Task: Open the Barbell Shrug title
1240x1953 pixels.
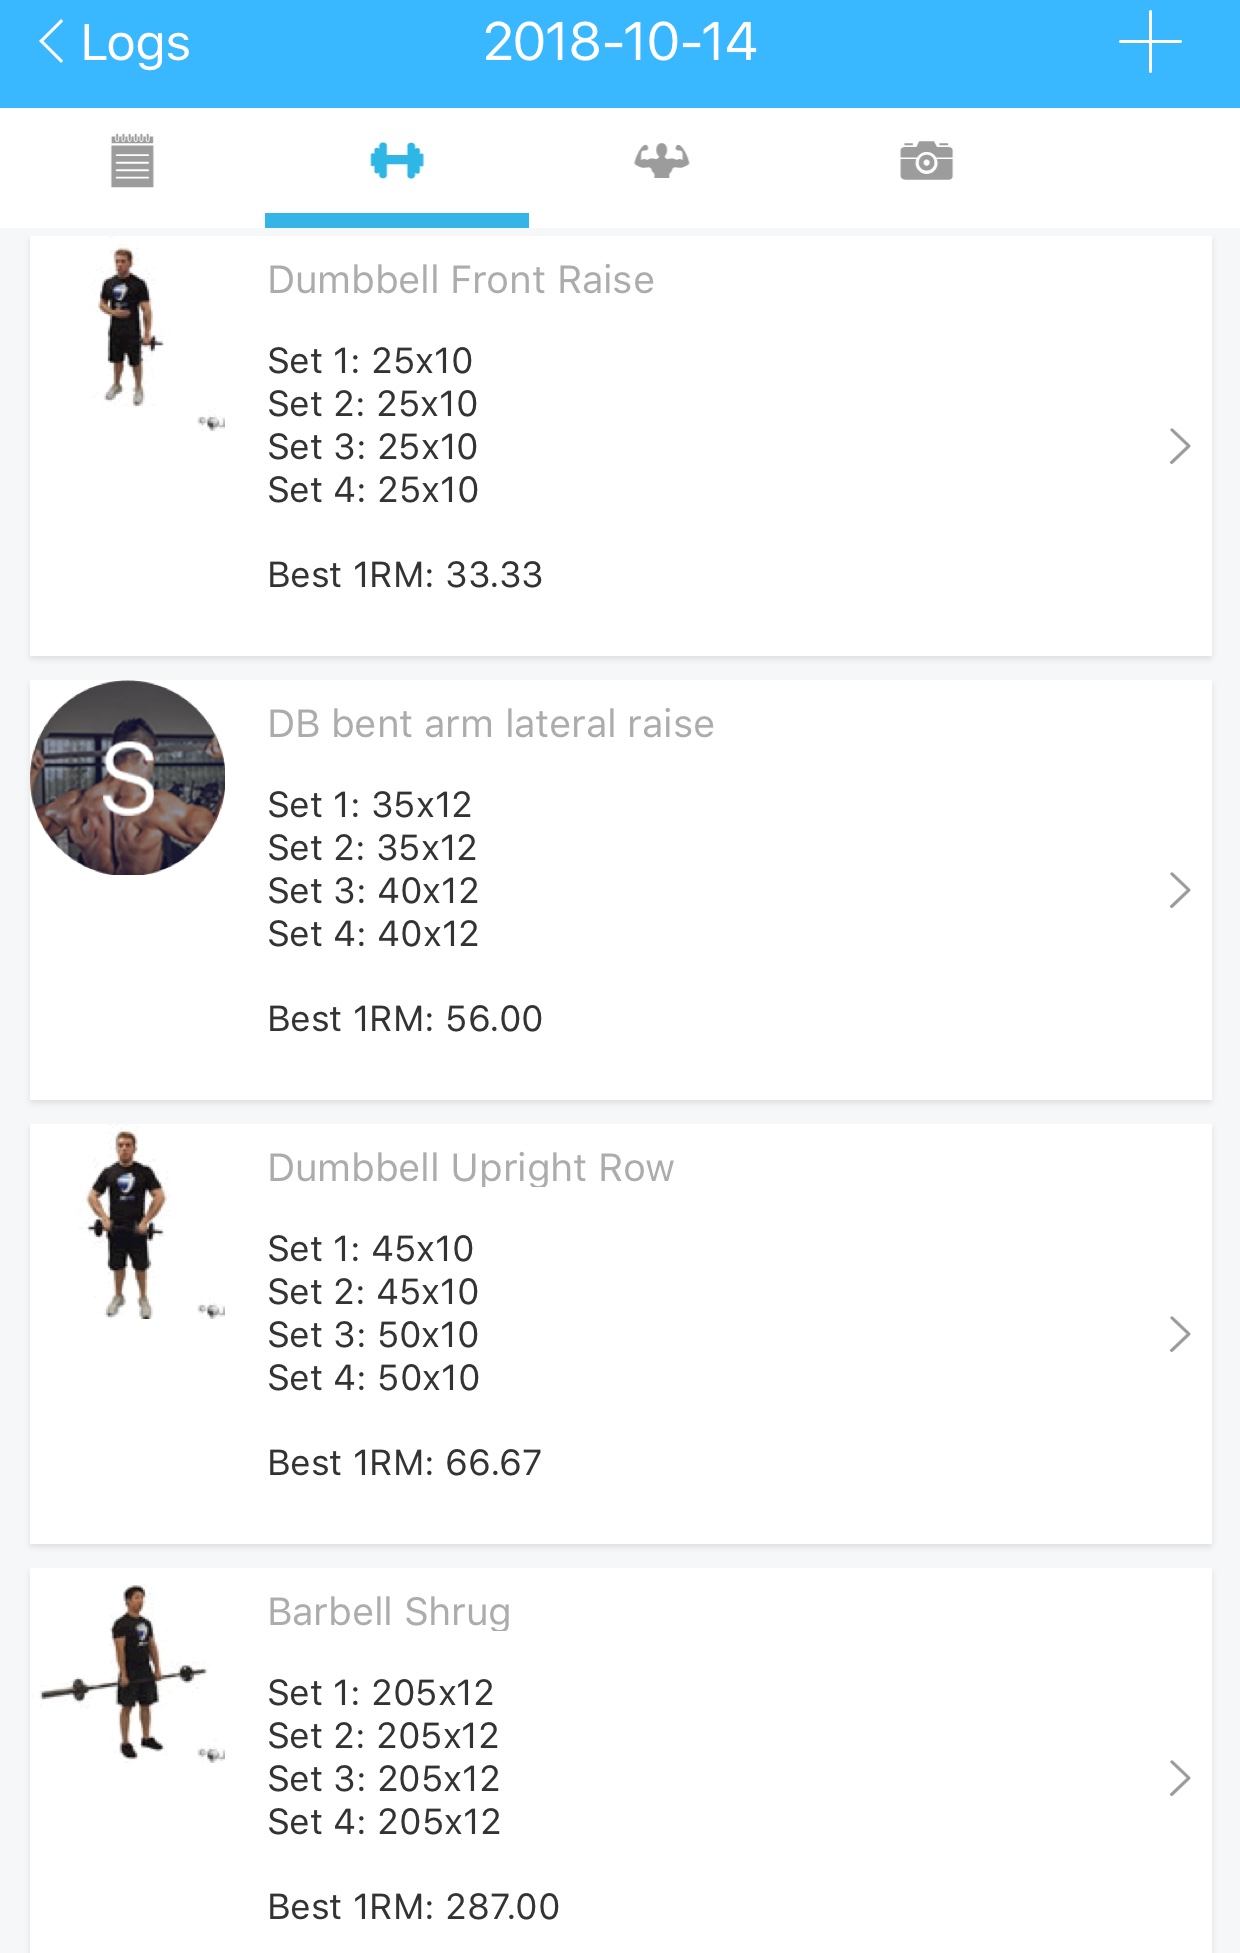Action: [389, 1612]
